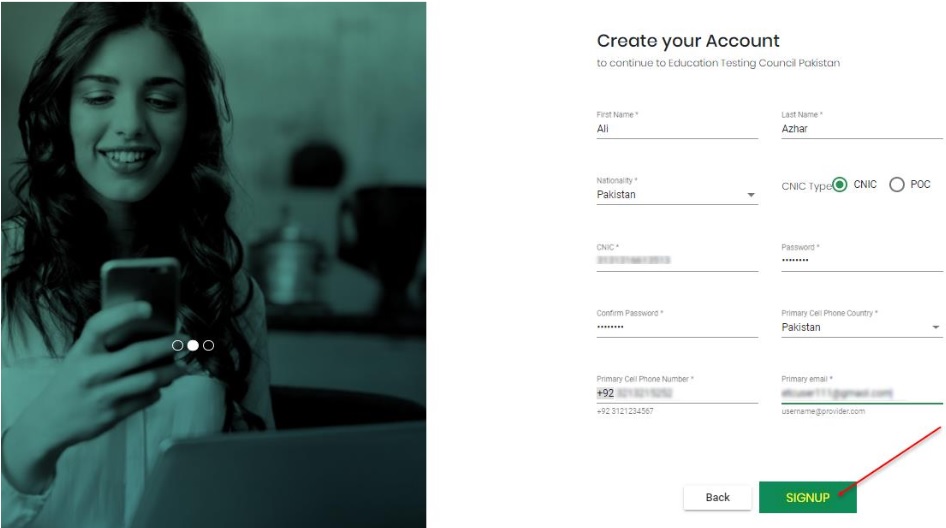Choose the POC radio button
The height and width of the screenshot is (528, 946).
[897, 185]
